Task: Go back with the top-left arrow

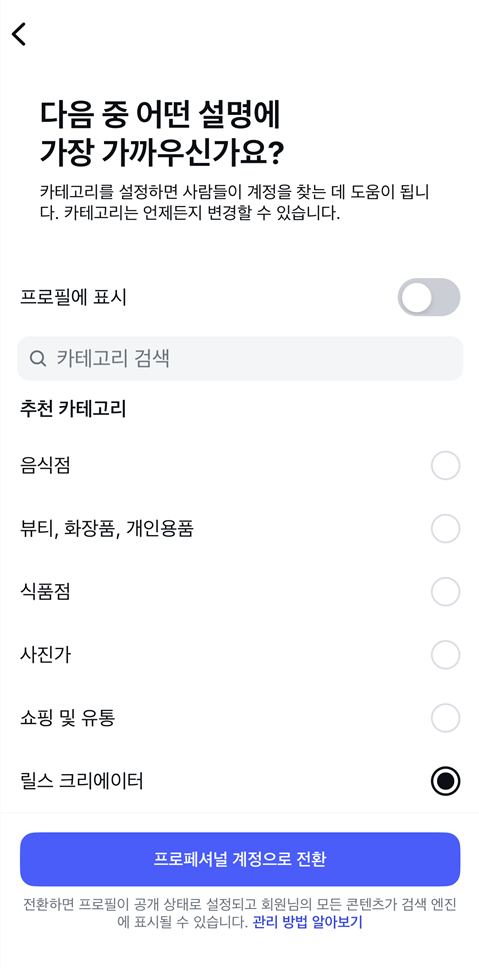Action: (x=19, y=34)
